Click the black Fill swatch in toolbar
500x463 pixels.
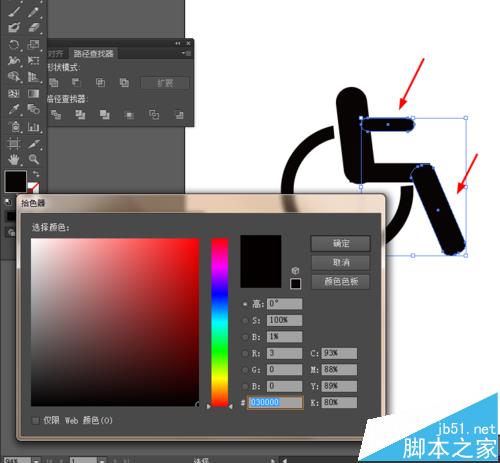(15, 181)
